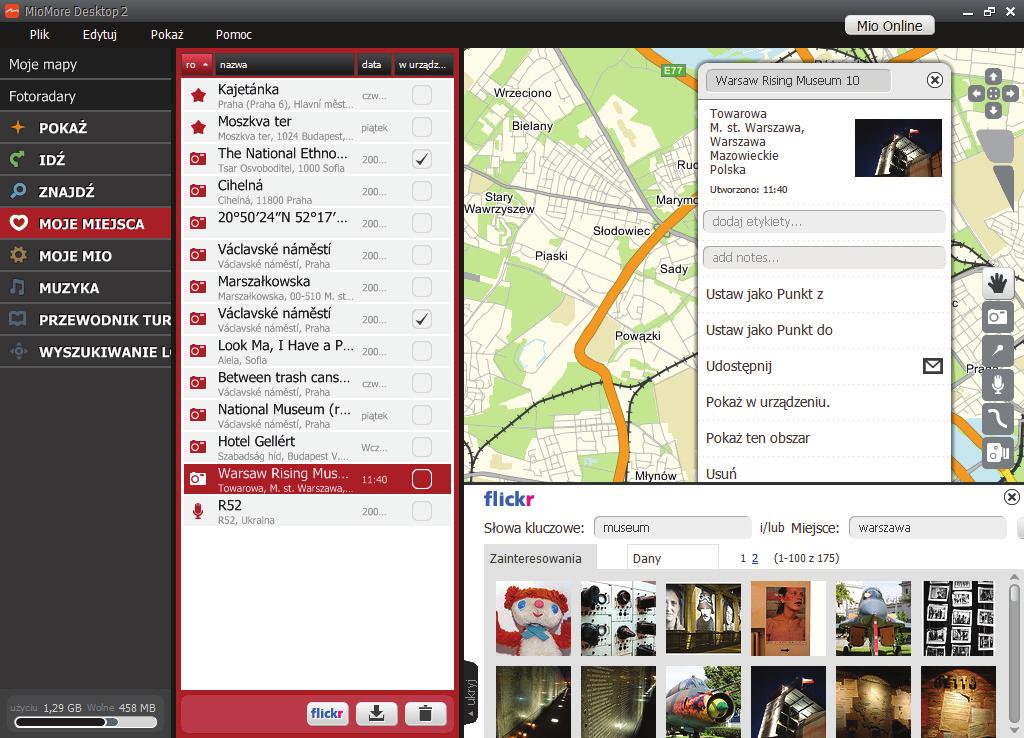Close the flickr panel

pos(1011,497)
